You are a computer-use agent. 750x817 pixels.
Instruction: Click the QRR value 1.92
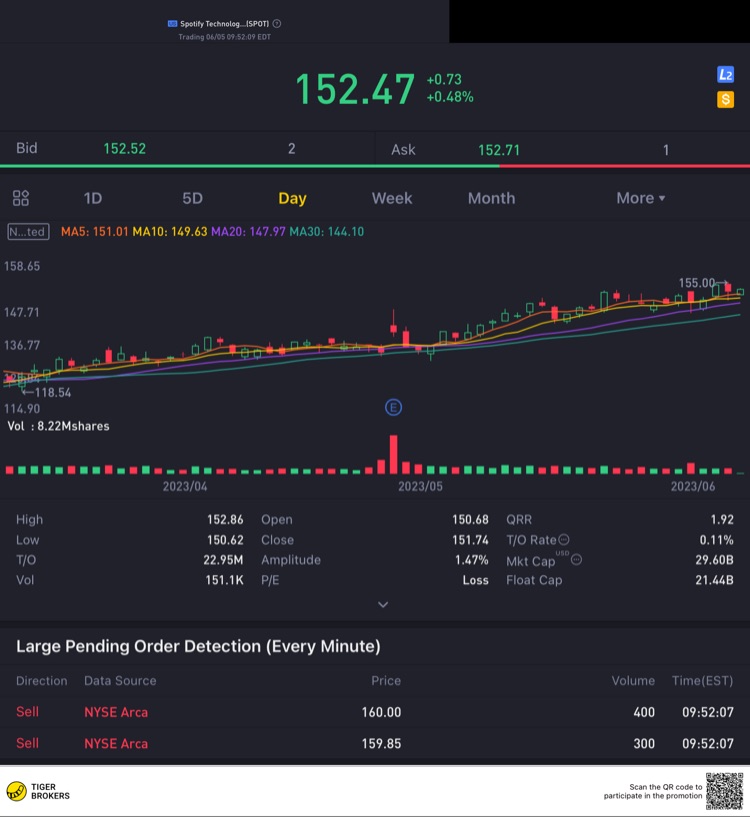pos(722,519)
